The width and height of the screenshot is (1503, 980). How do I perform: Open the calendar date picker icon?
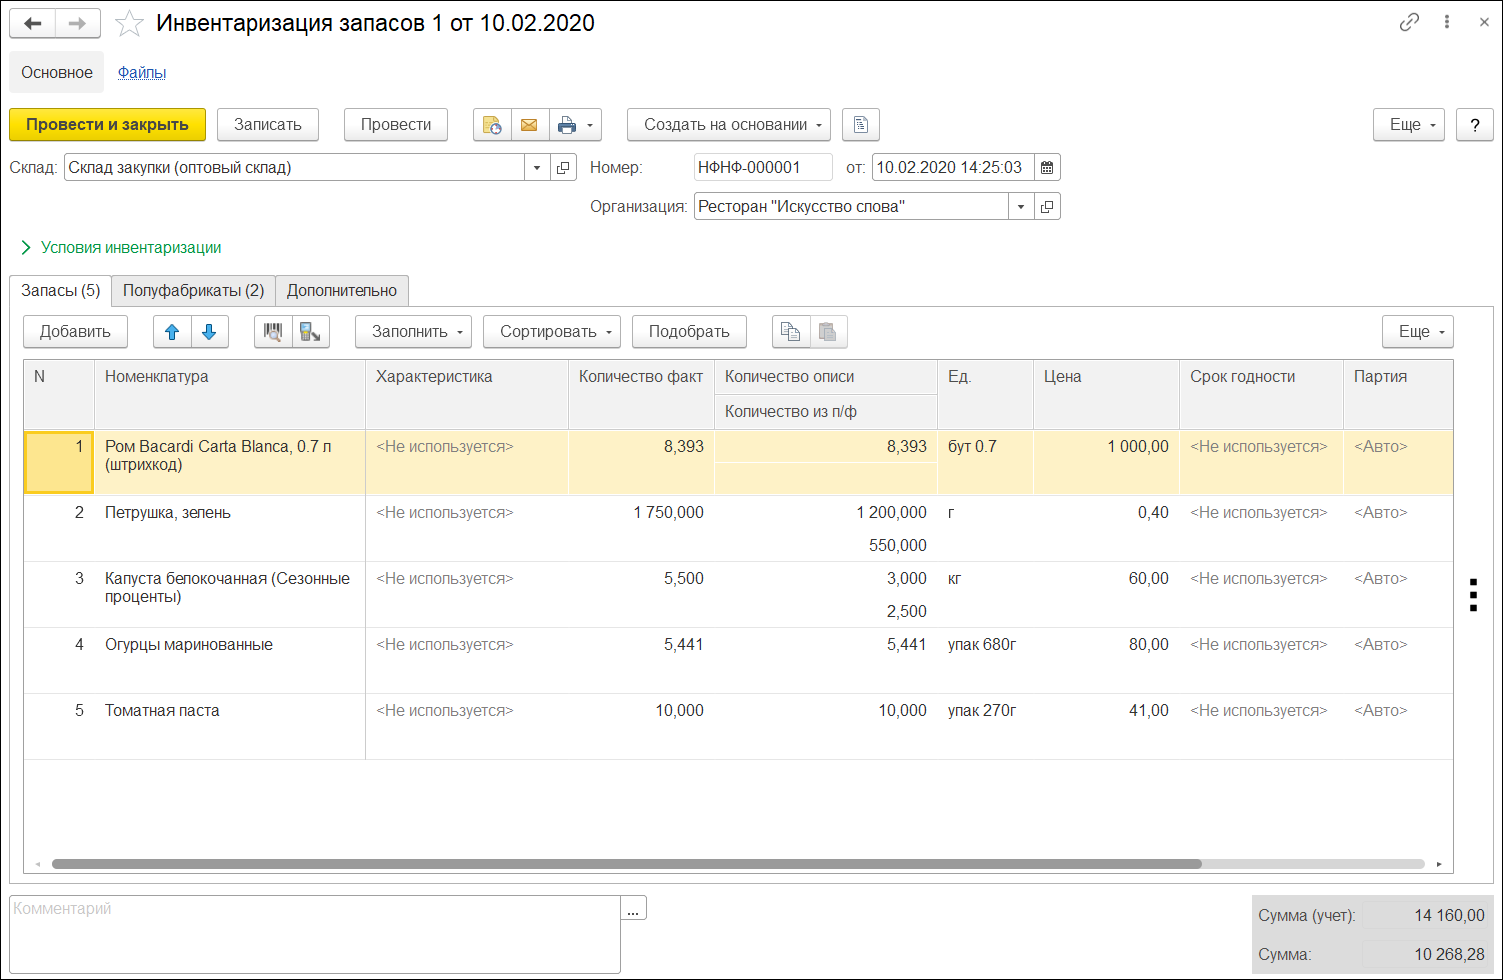coord(1047,168)
